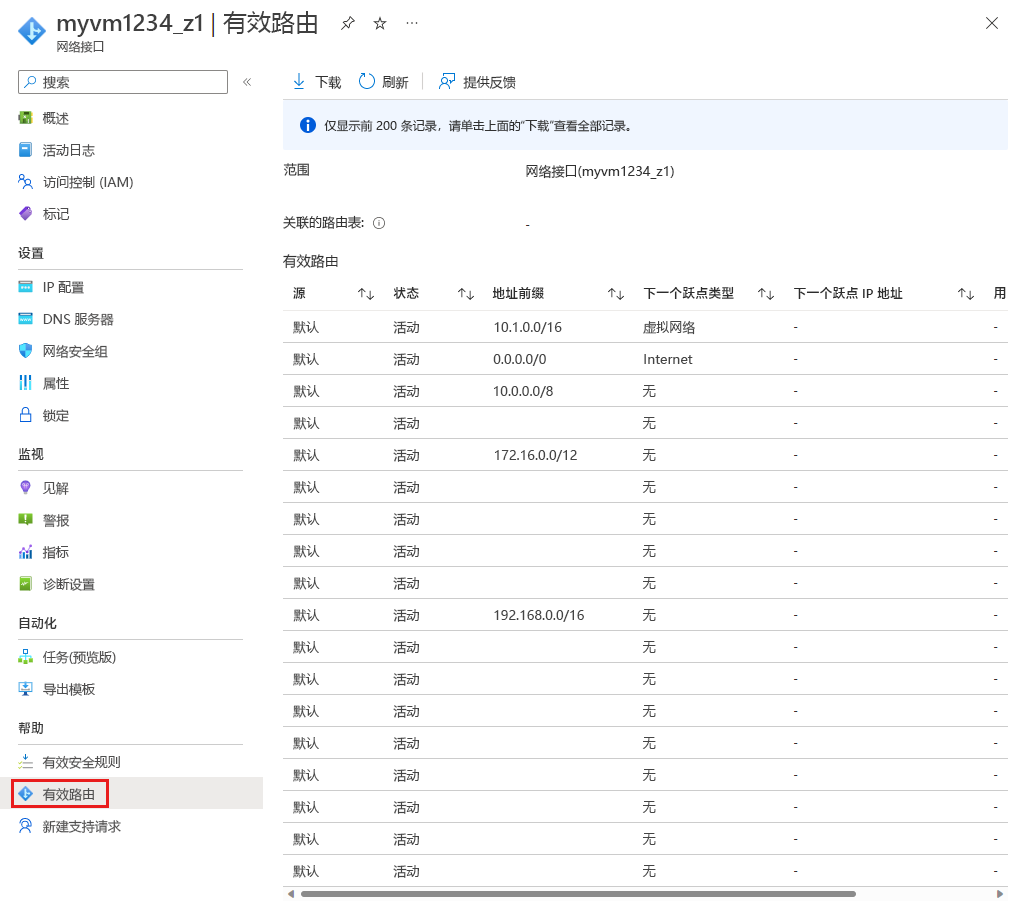Select the 0.0.0.0/0 address prefix cell
Viewport: 1026px width, 913px height.
520,359
